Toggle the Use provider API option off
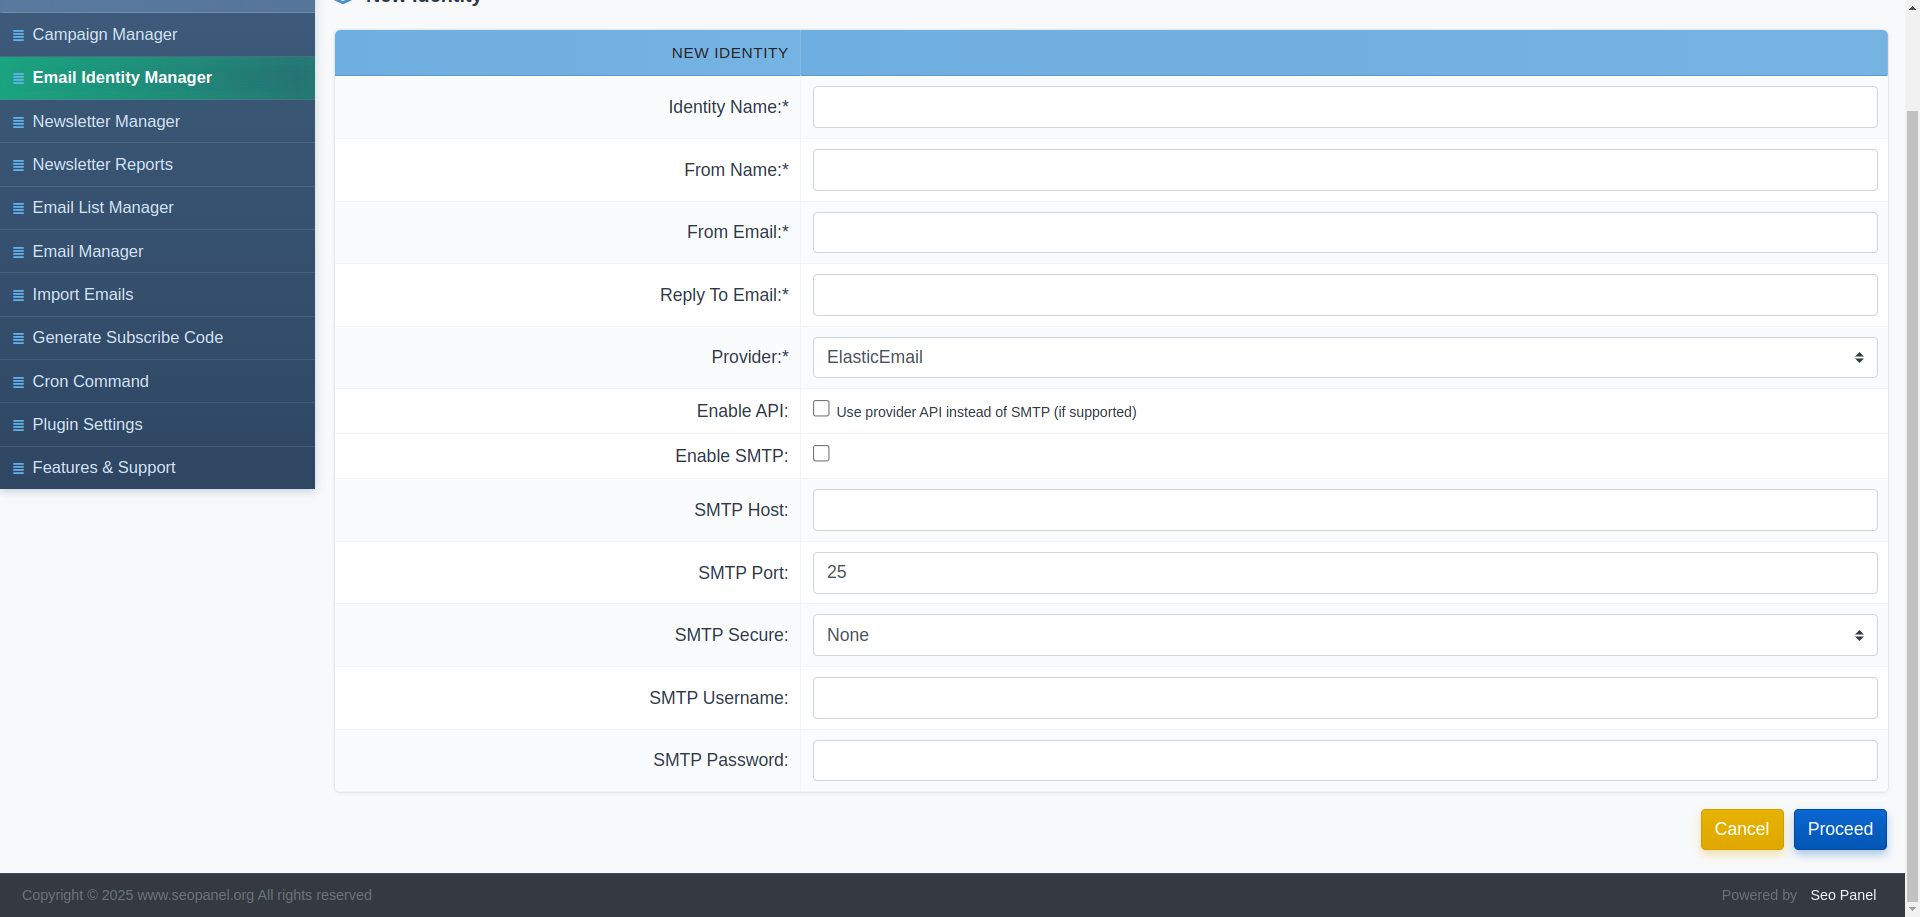Image resolution: width=1920 pixels, height=917 pixels. [x=821, y=408]
